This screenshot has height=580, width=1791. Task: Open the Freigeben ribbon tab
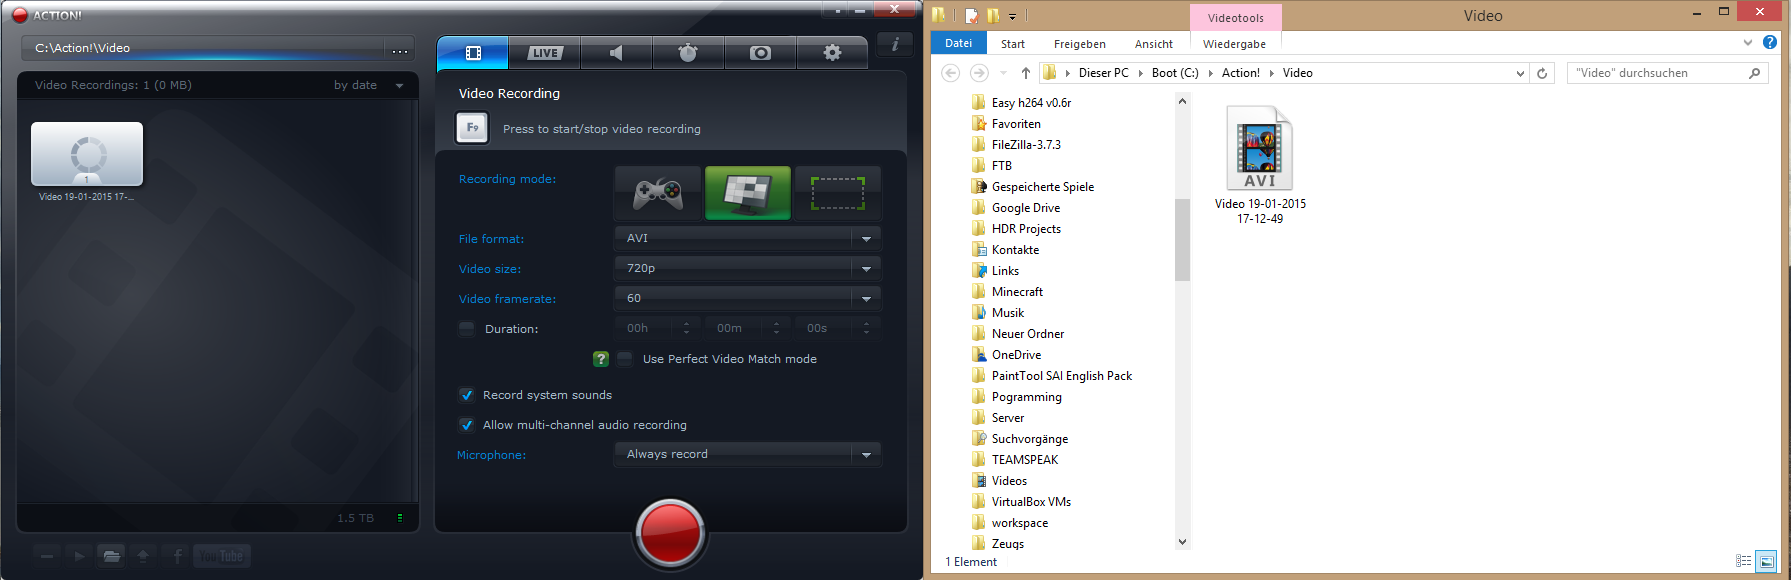1080,44
